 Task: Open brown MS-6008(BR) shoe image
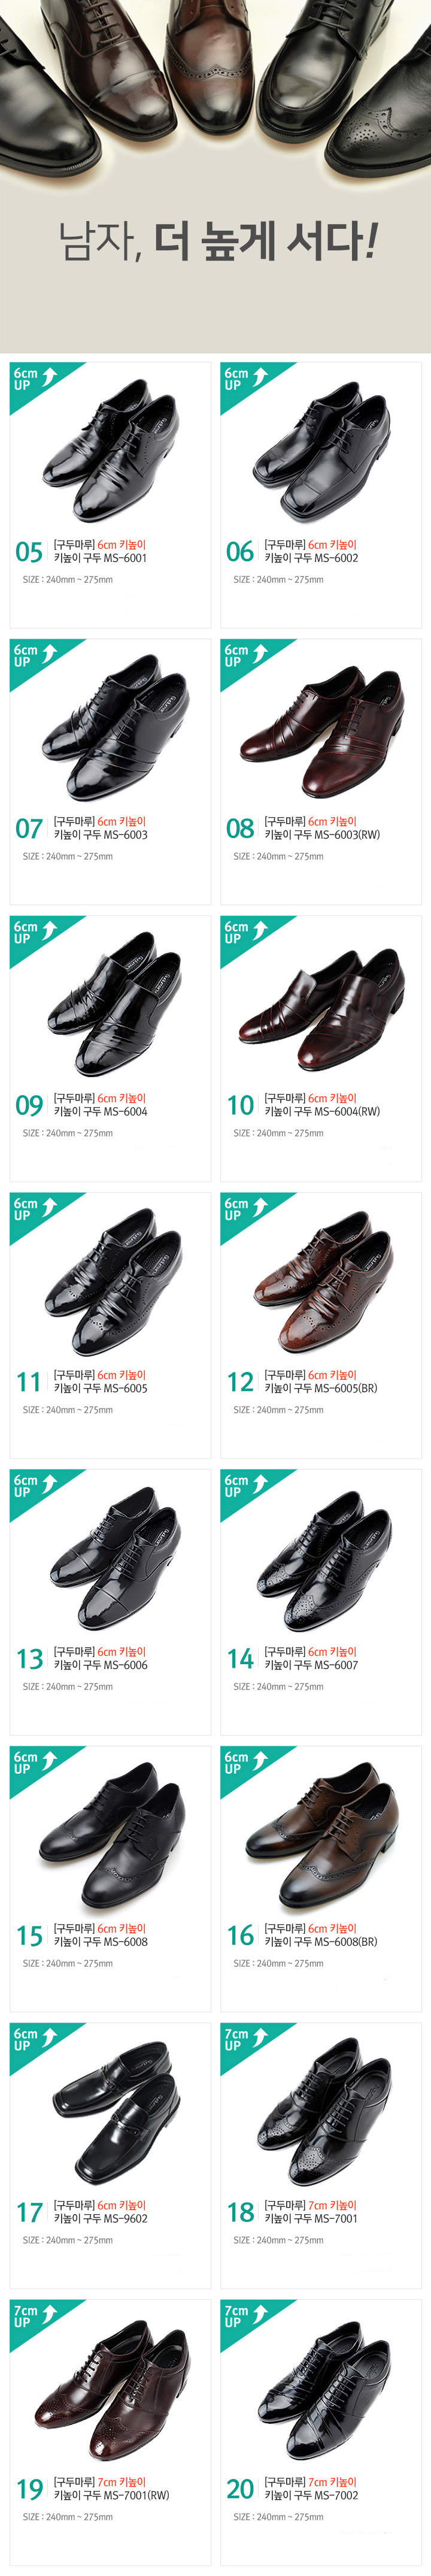coord(322,1834)
